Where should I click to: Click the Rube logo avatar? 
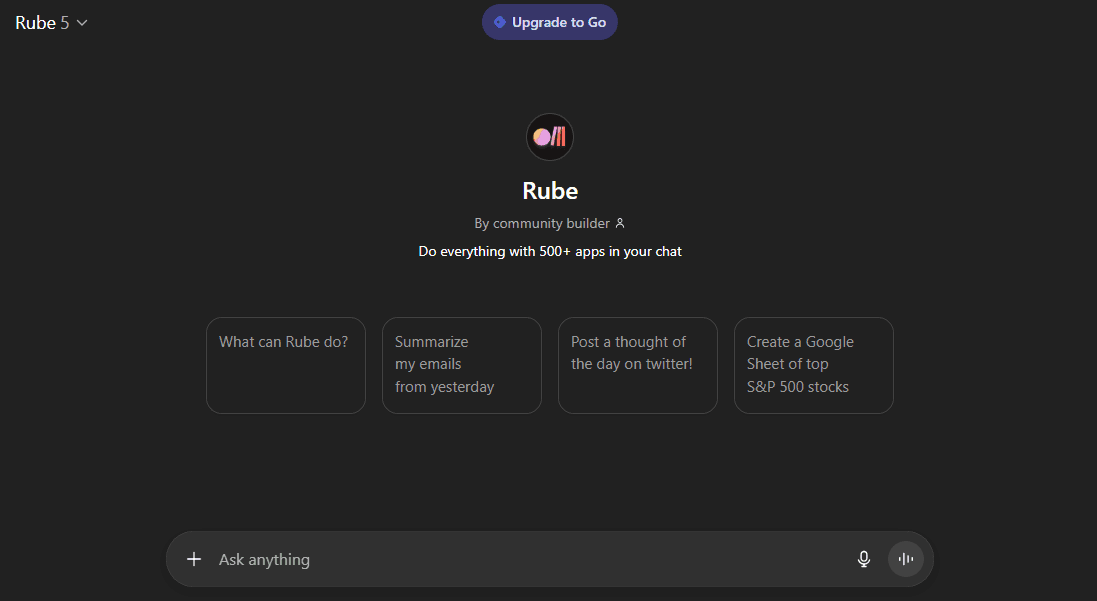(549, 137)
